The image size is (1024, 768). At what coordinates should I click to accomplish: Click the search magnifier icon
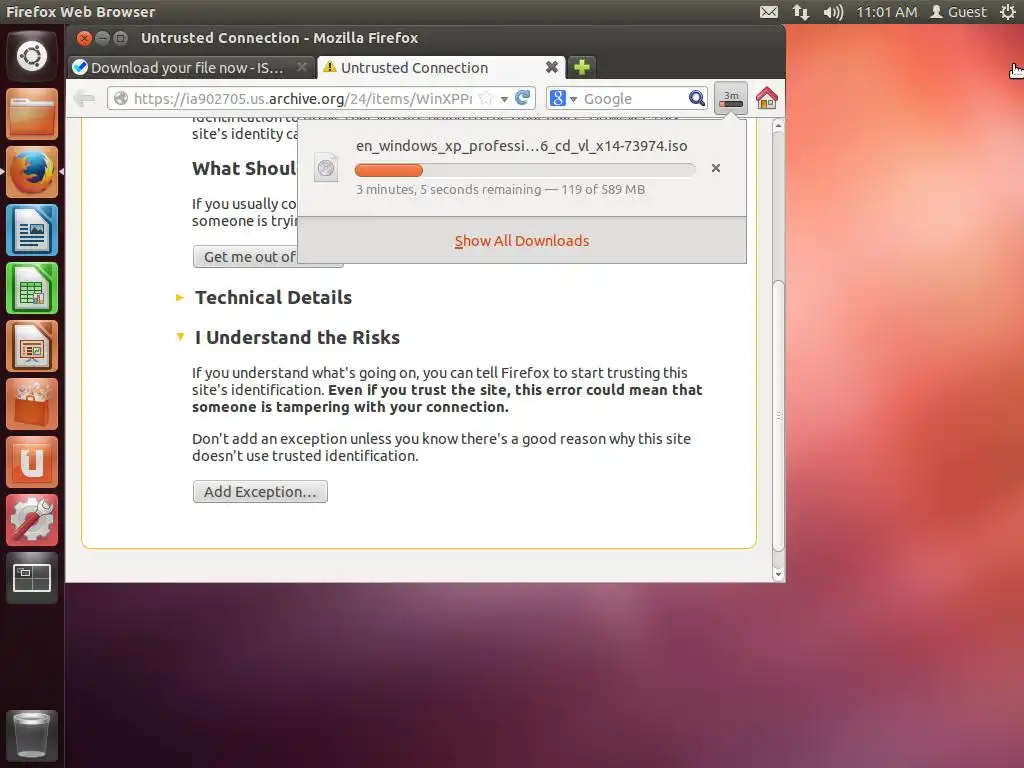(x=697, y=99)
